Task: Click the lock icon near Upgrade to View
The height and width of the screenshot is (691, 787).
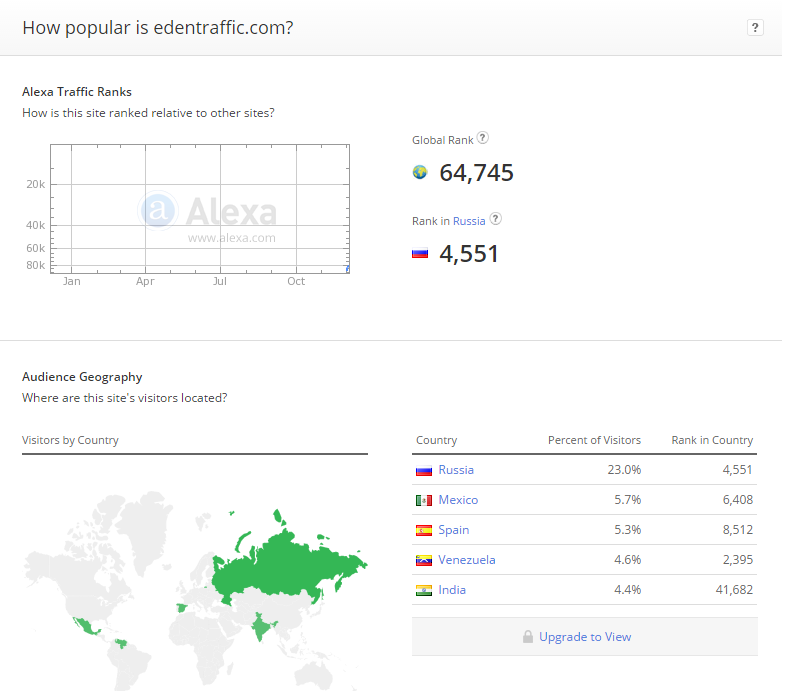Action: pos(527,637)
